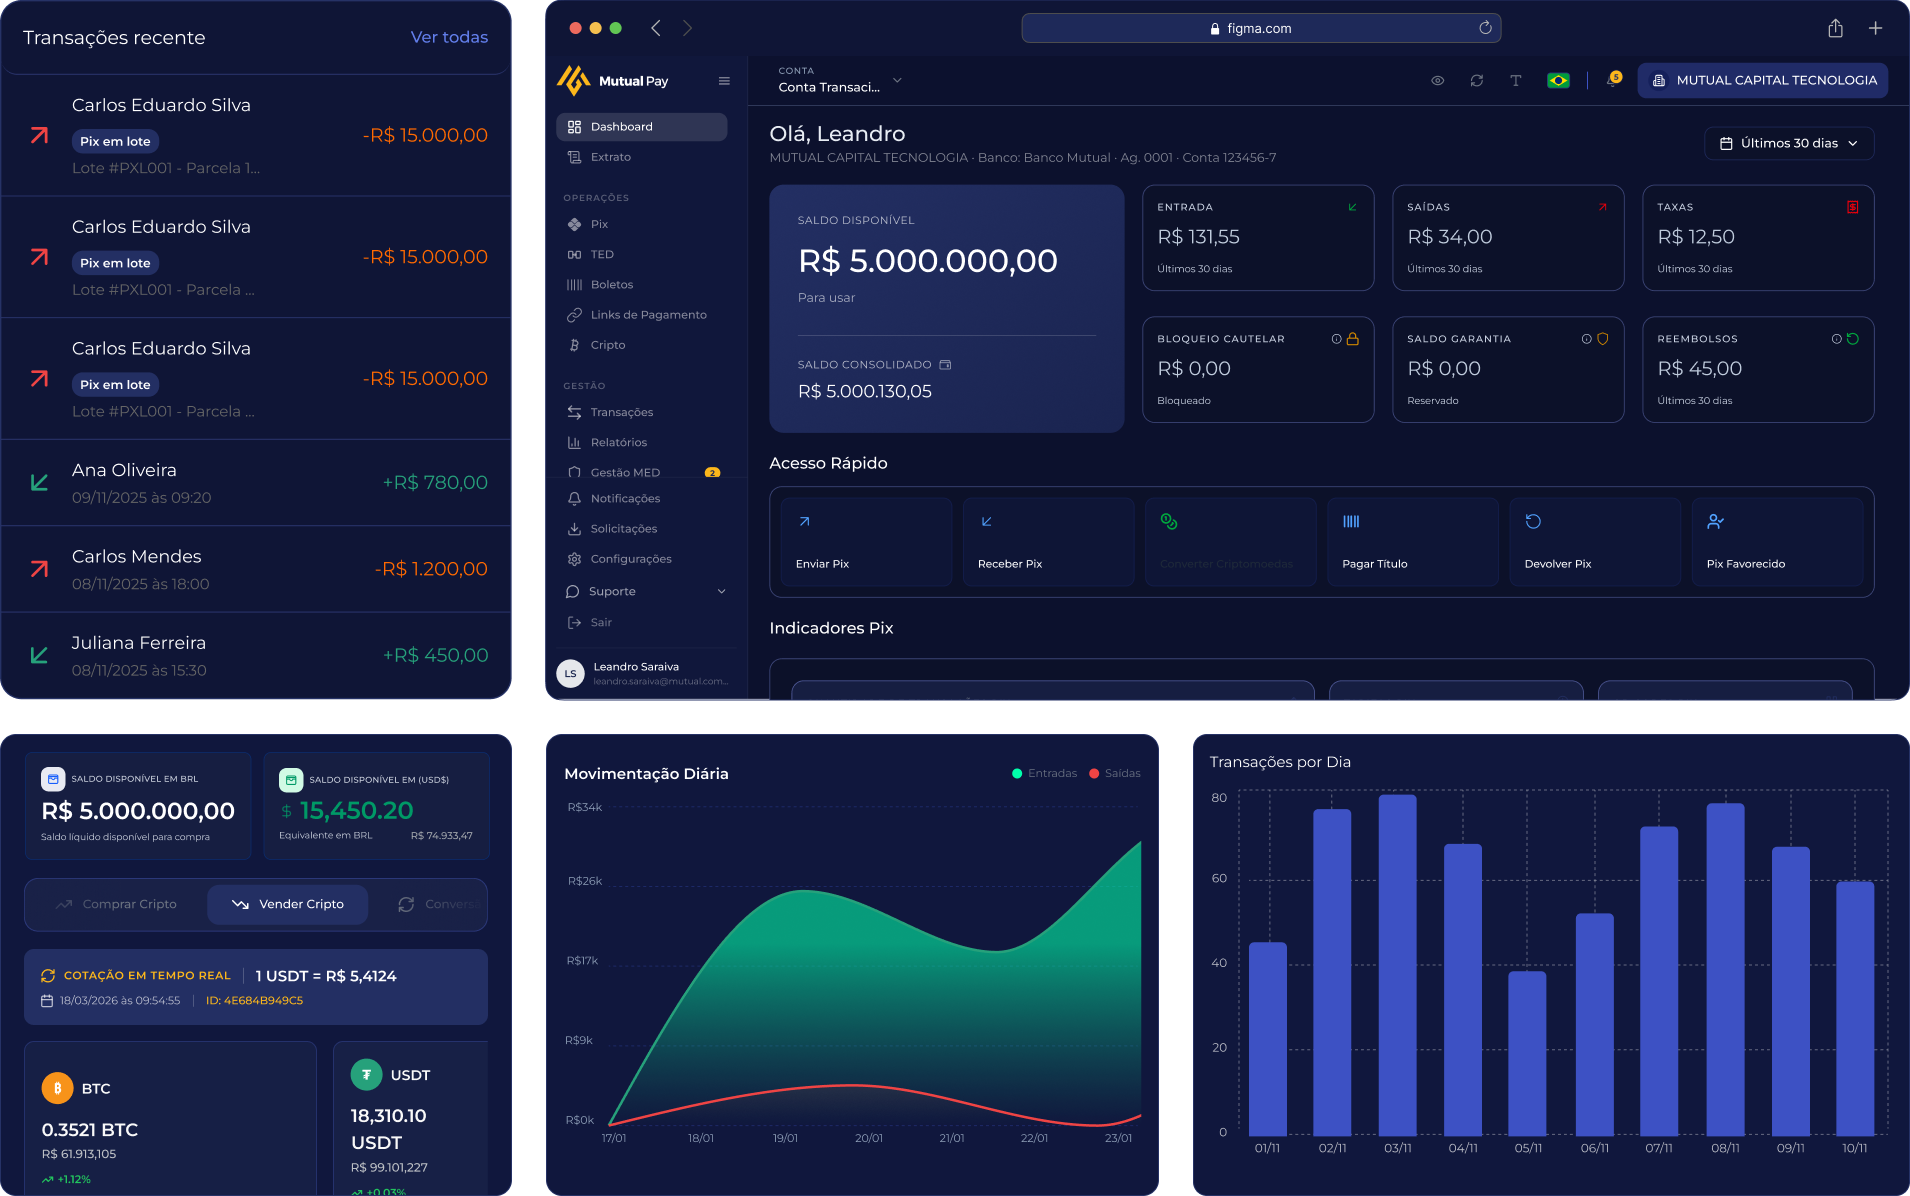Switch to the Comprar Cripto tab
Viewport: 1910px width, 1196px height.
[x=117, y=904]
